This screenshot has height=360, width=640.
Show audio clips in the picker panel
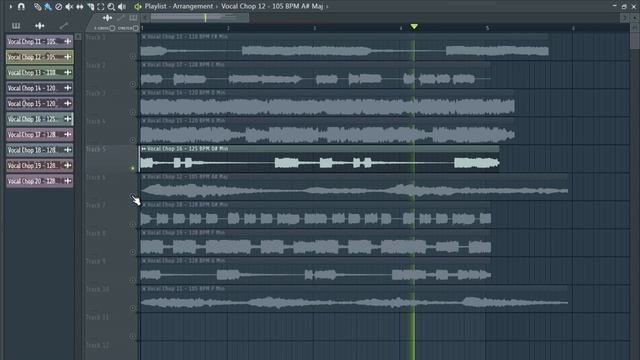[x=40, y=26]
